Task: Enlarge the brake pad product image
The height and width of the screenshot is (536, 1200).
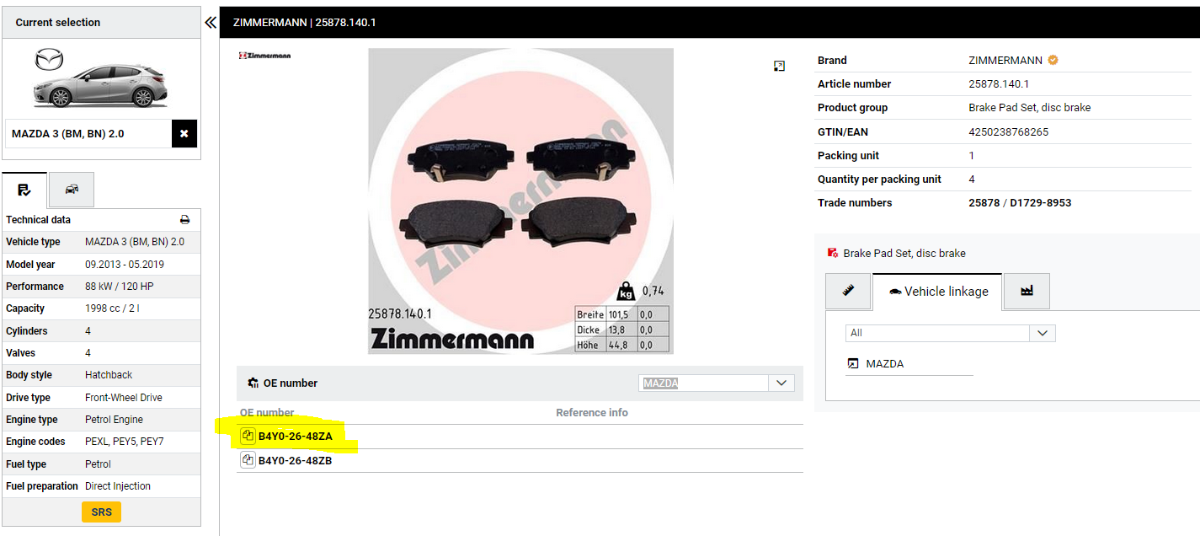Action: pos(520,201)
